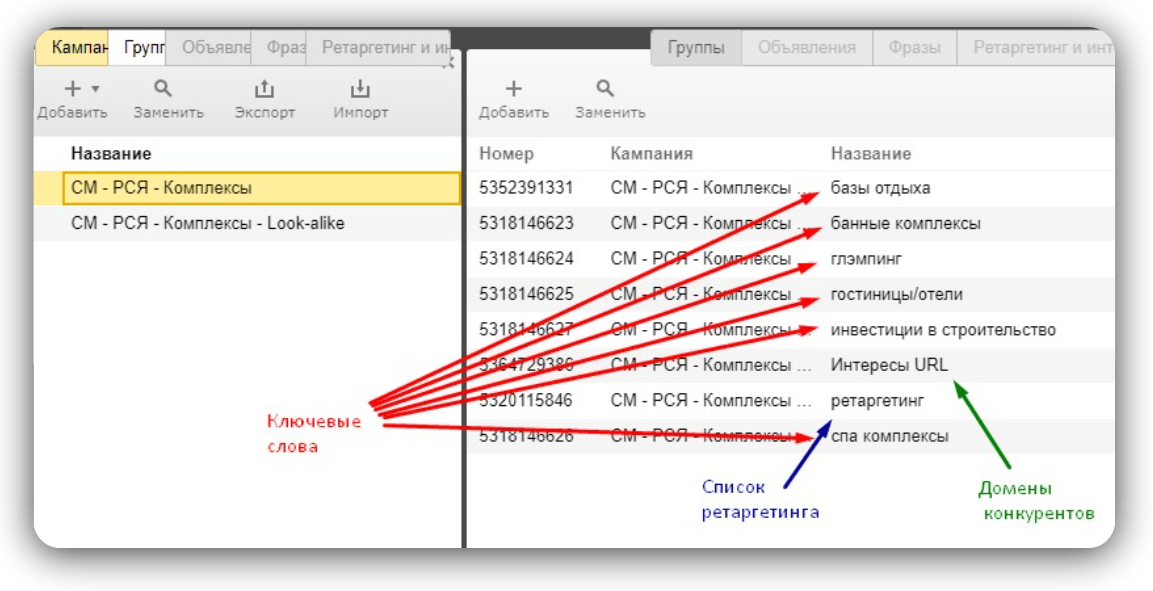The height and width of the screenshot is (591, 1153).
Task: Select the Интересы URL group row
Action: [x=790, y=365]
